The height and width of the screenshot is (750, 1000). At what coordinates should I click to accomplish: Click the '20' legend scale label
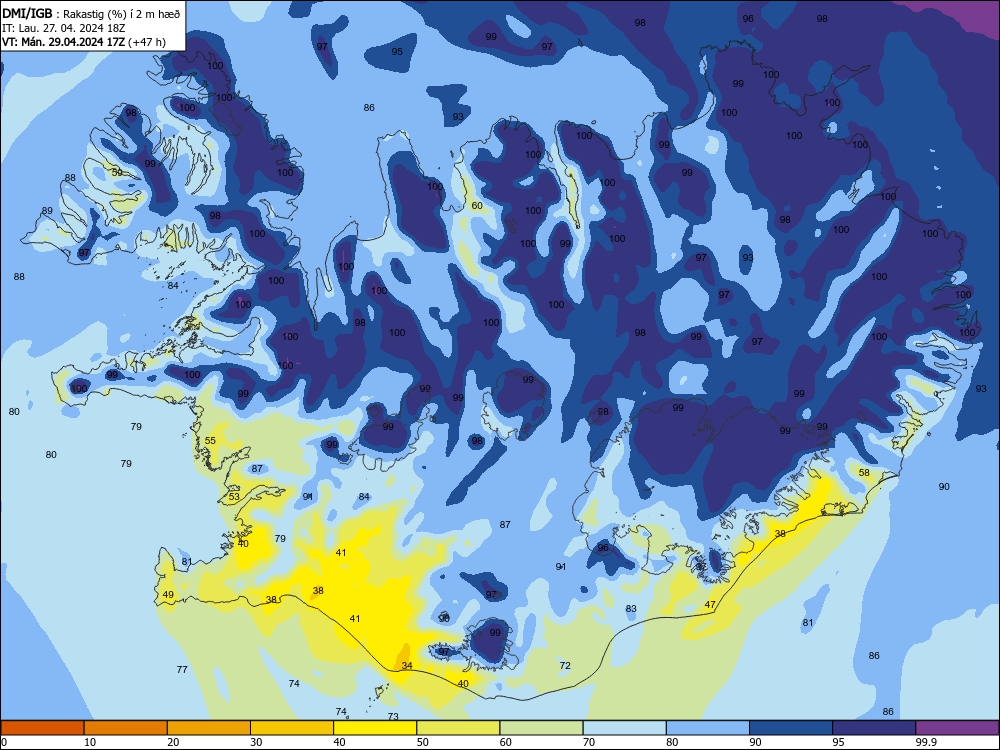(x=173, y=742)
